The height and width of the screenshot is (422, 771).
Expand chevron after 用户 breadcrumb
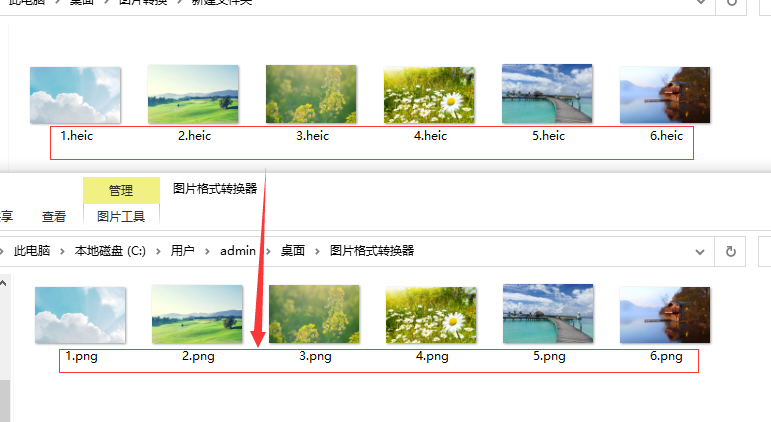pos(208,251)
